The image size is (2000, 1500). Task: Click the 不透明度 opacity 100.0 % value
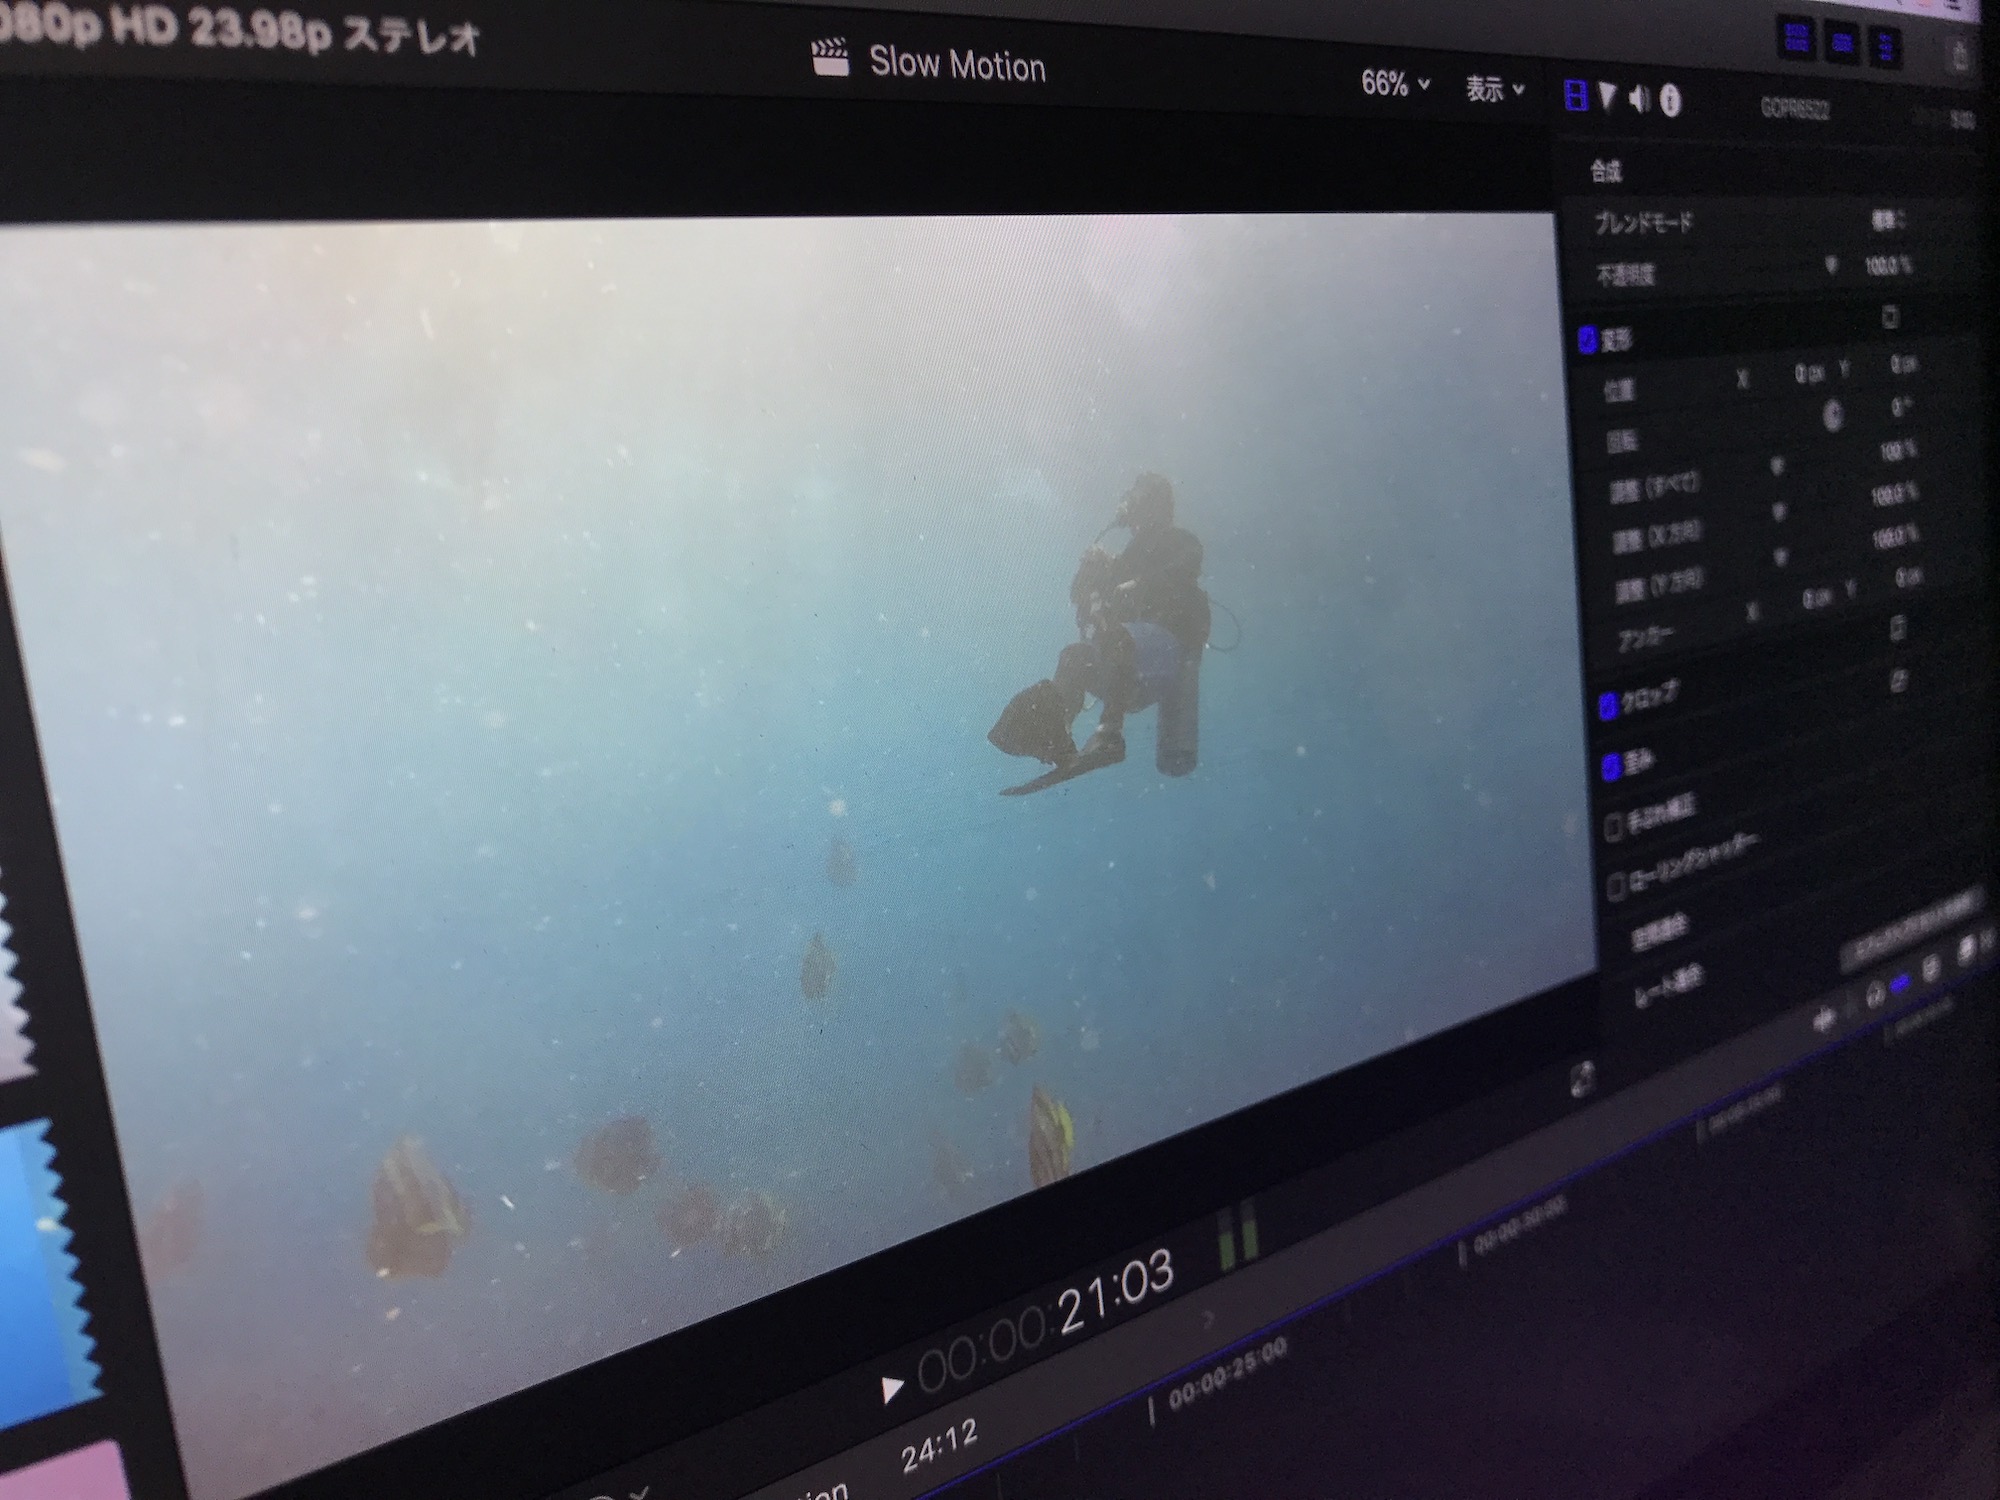click(x=1887, y=266)
